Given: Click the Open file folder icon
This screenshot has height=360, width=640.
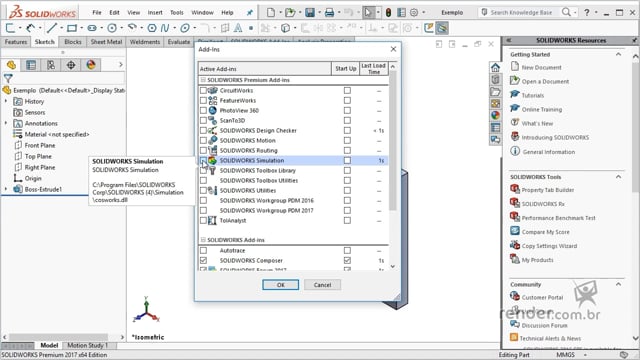Looking at the screenshot, I should click(x=290, y=13).
